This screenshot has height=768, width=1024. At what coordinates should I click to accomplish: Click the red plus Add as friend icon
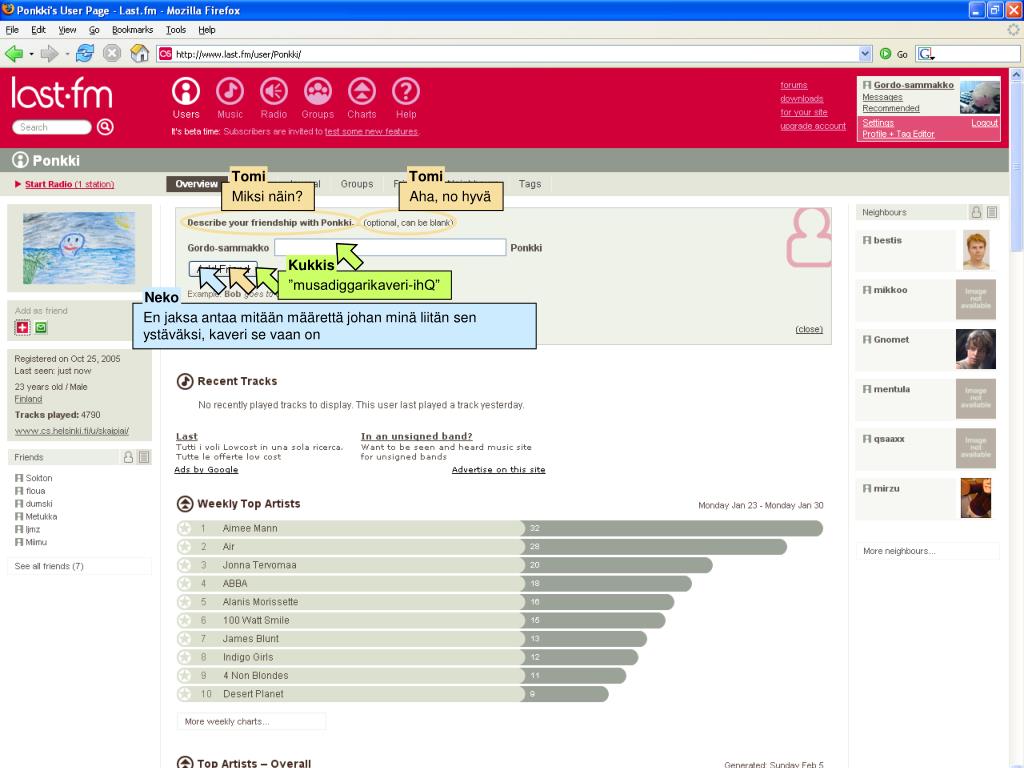point(22,328)
